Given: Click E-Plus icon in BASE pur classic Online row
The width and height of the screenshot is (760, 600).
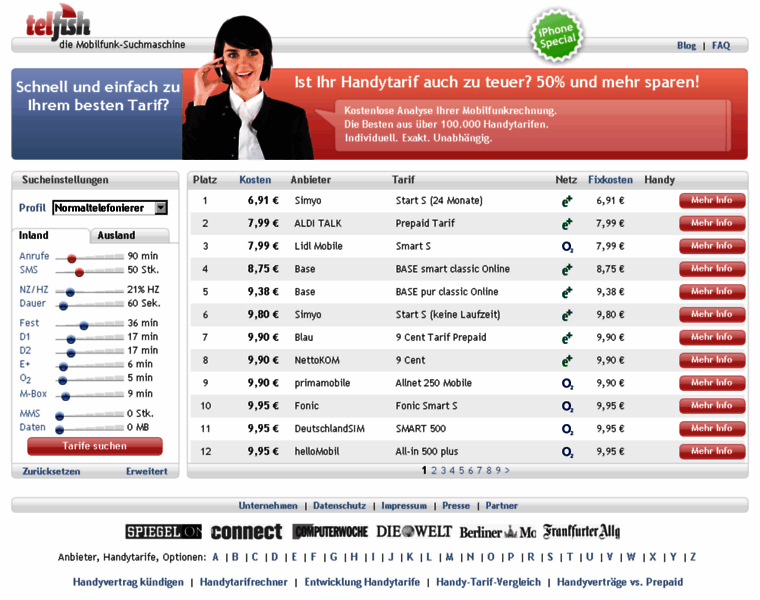Looking at the screenshot, I should (567, 292).
